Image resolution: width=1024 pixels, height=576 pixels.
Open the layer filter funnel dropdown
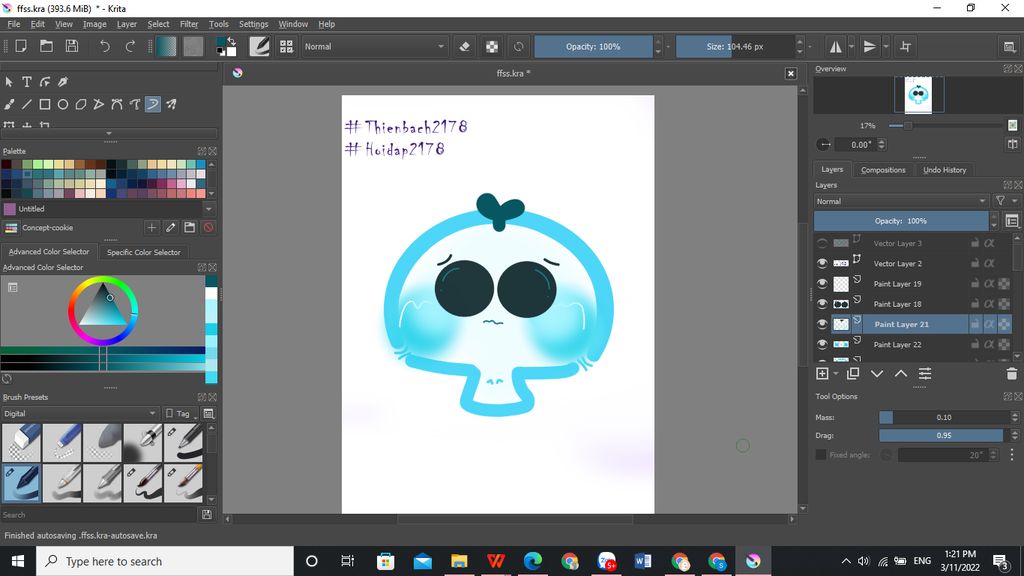(x=1005, y=201)
